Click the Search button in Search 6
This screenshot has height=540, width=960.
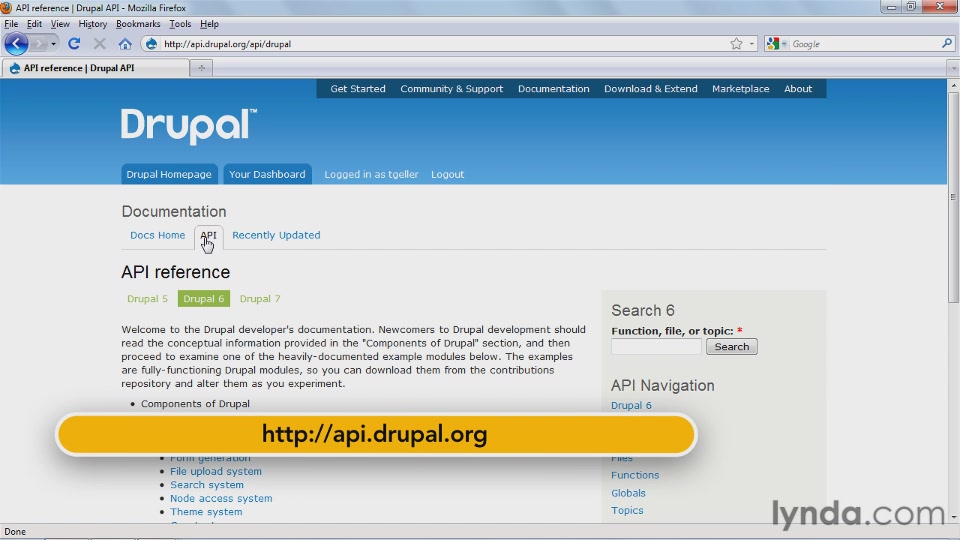[732, 347]
